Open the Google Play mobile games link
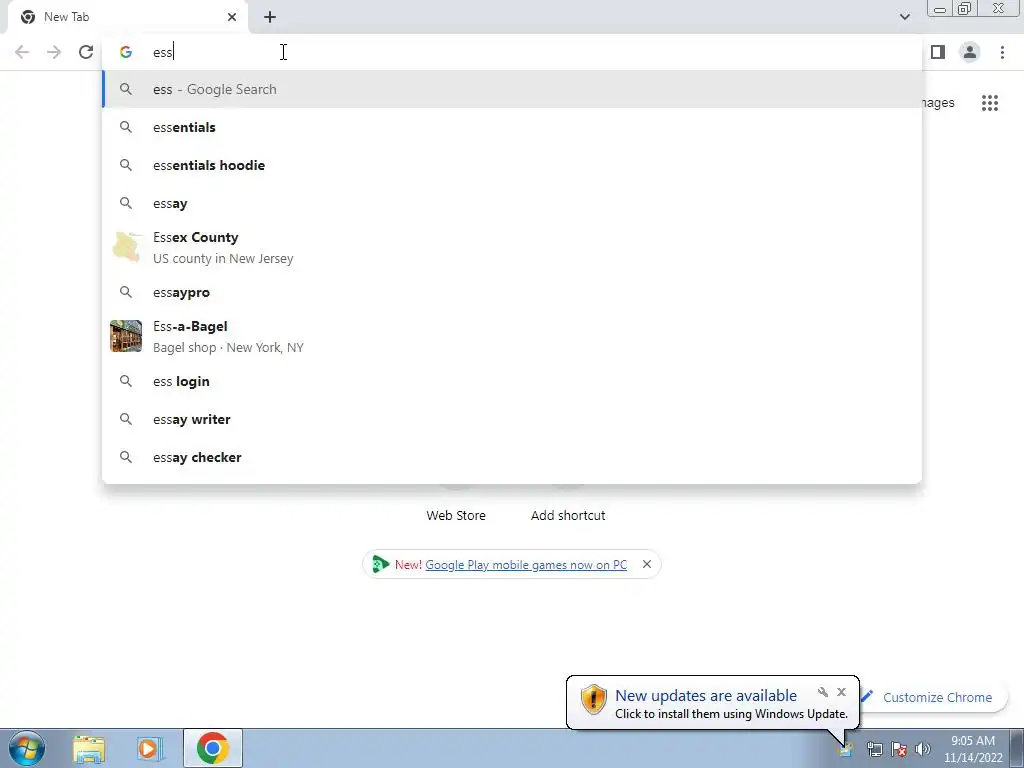 click(526, 565)
